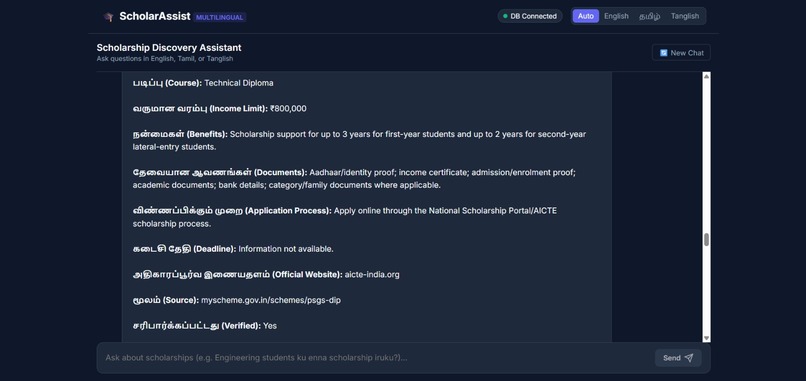Click the ScholarAssist title text
Image resolution: width=806 pixels, height=381 pixels.
155,16
